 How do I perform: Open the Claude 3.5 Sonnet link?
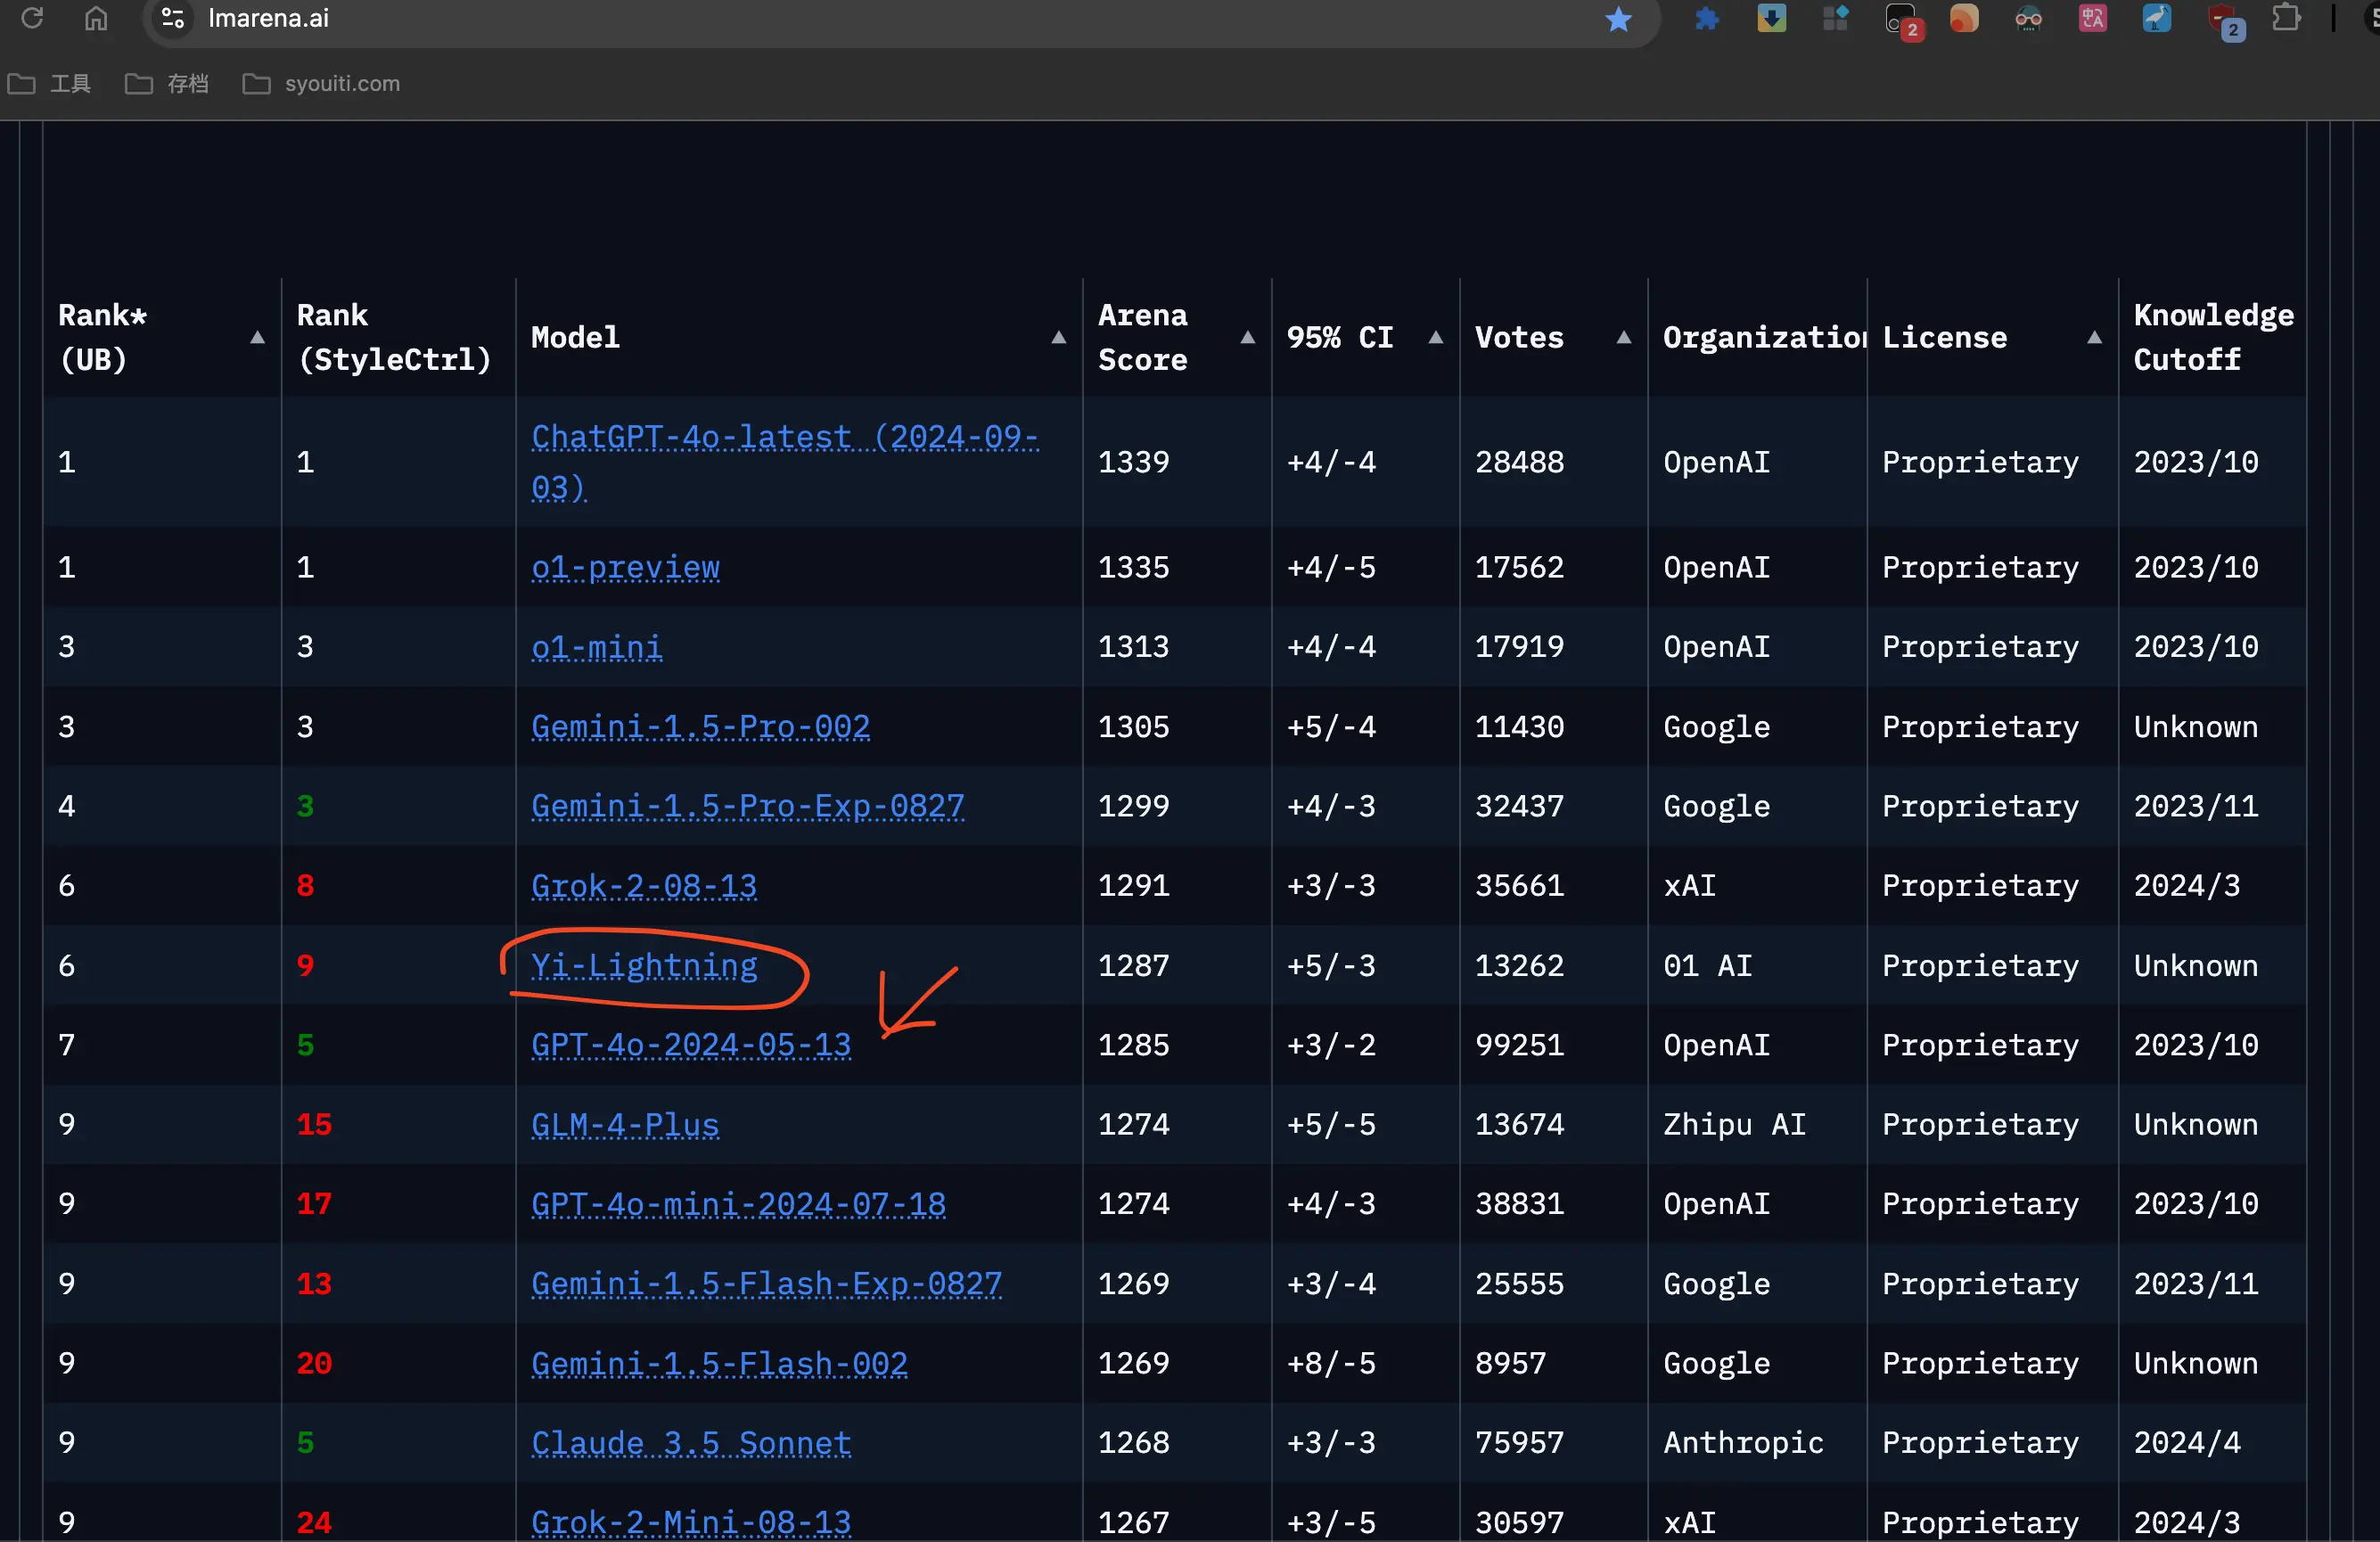pos(691,1443)
